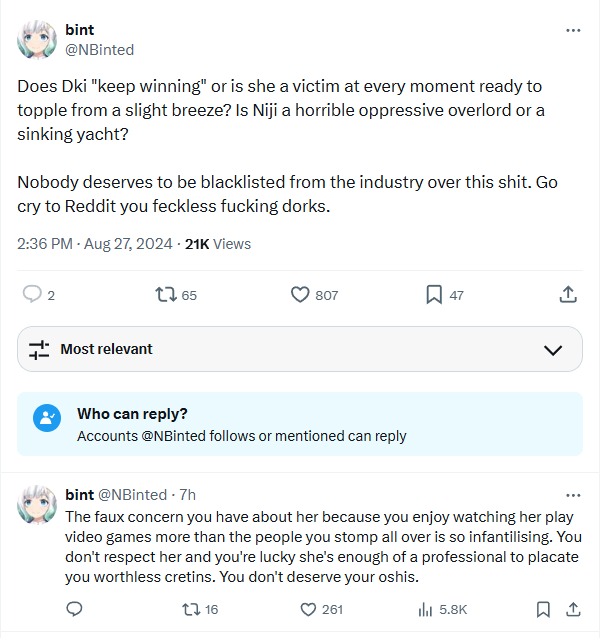View analytics showing 5.8K on reply
603x638 pixels.
[x=442, y=609]
